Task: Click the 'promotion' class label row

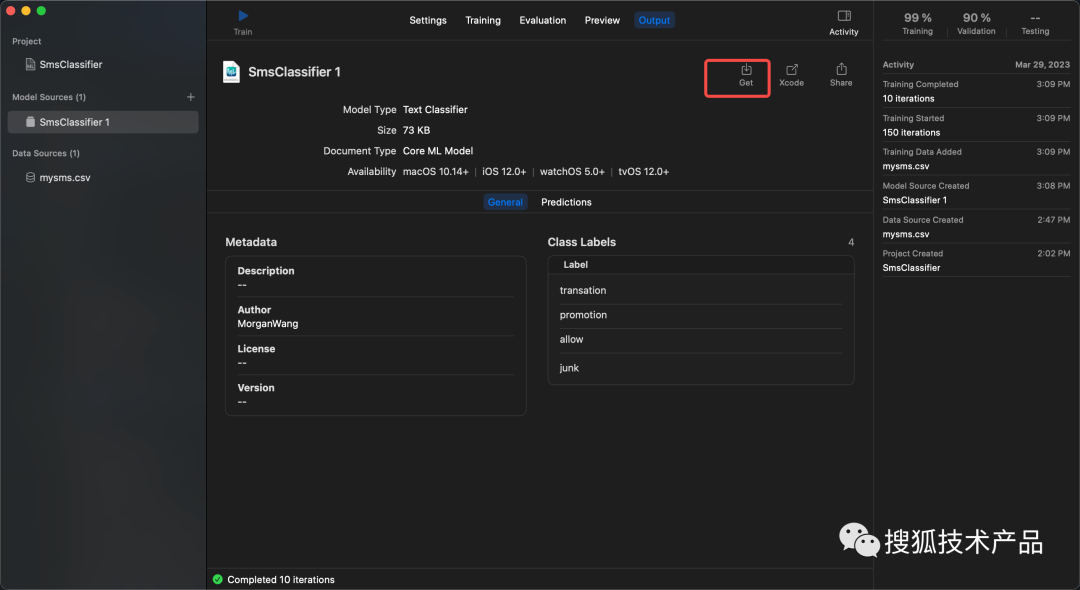Action: pyautogui.click(x=701, y=315)
